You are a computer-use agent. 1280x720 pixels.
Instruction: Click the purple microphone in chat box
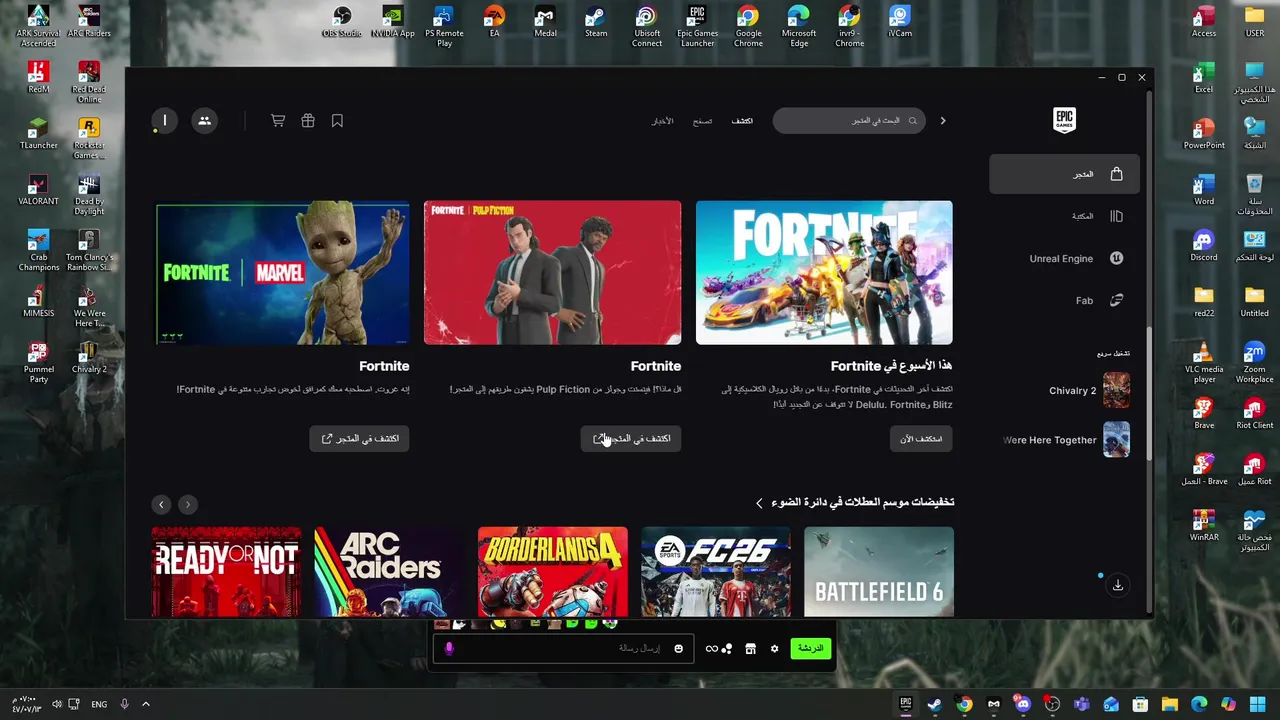[x=449, y=649]
